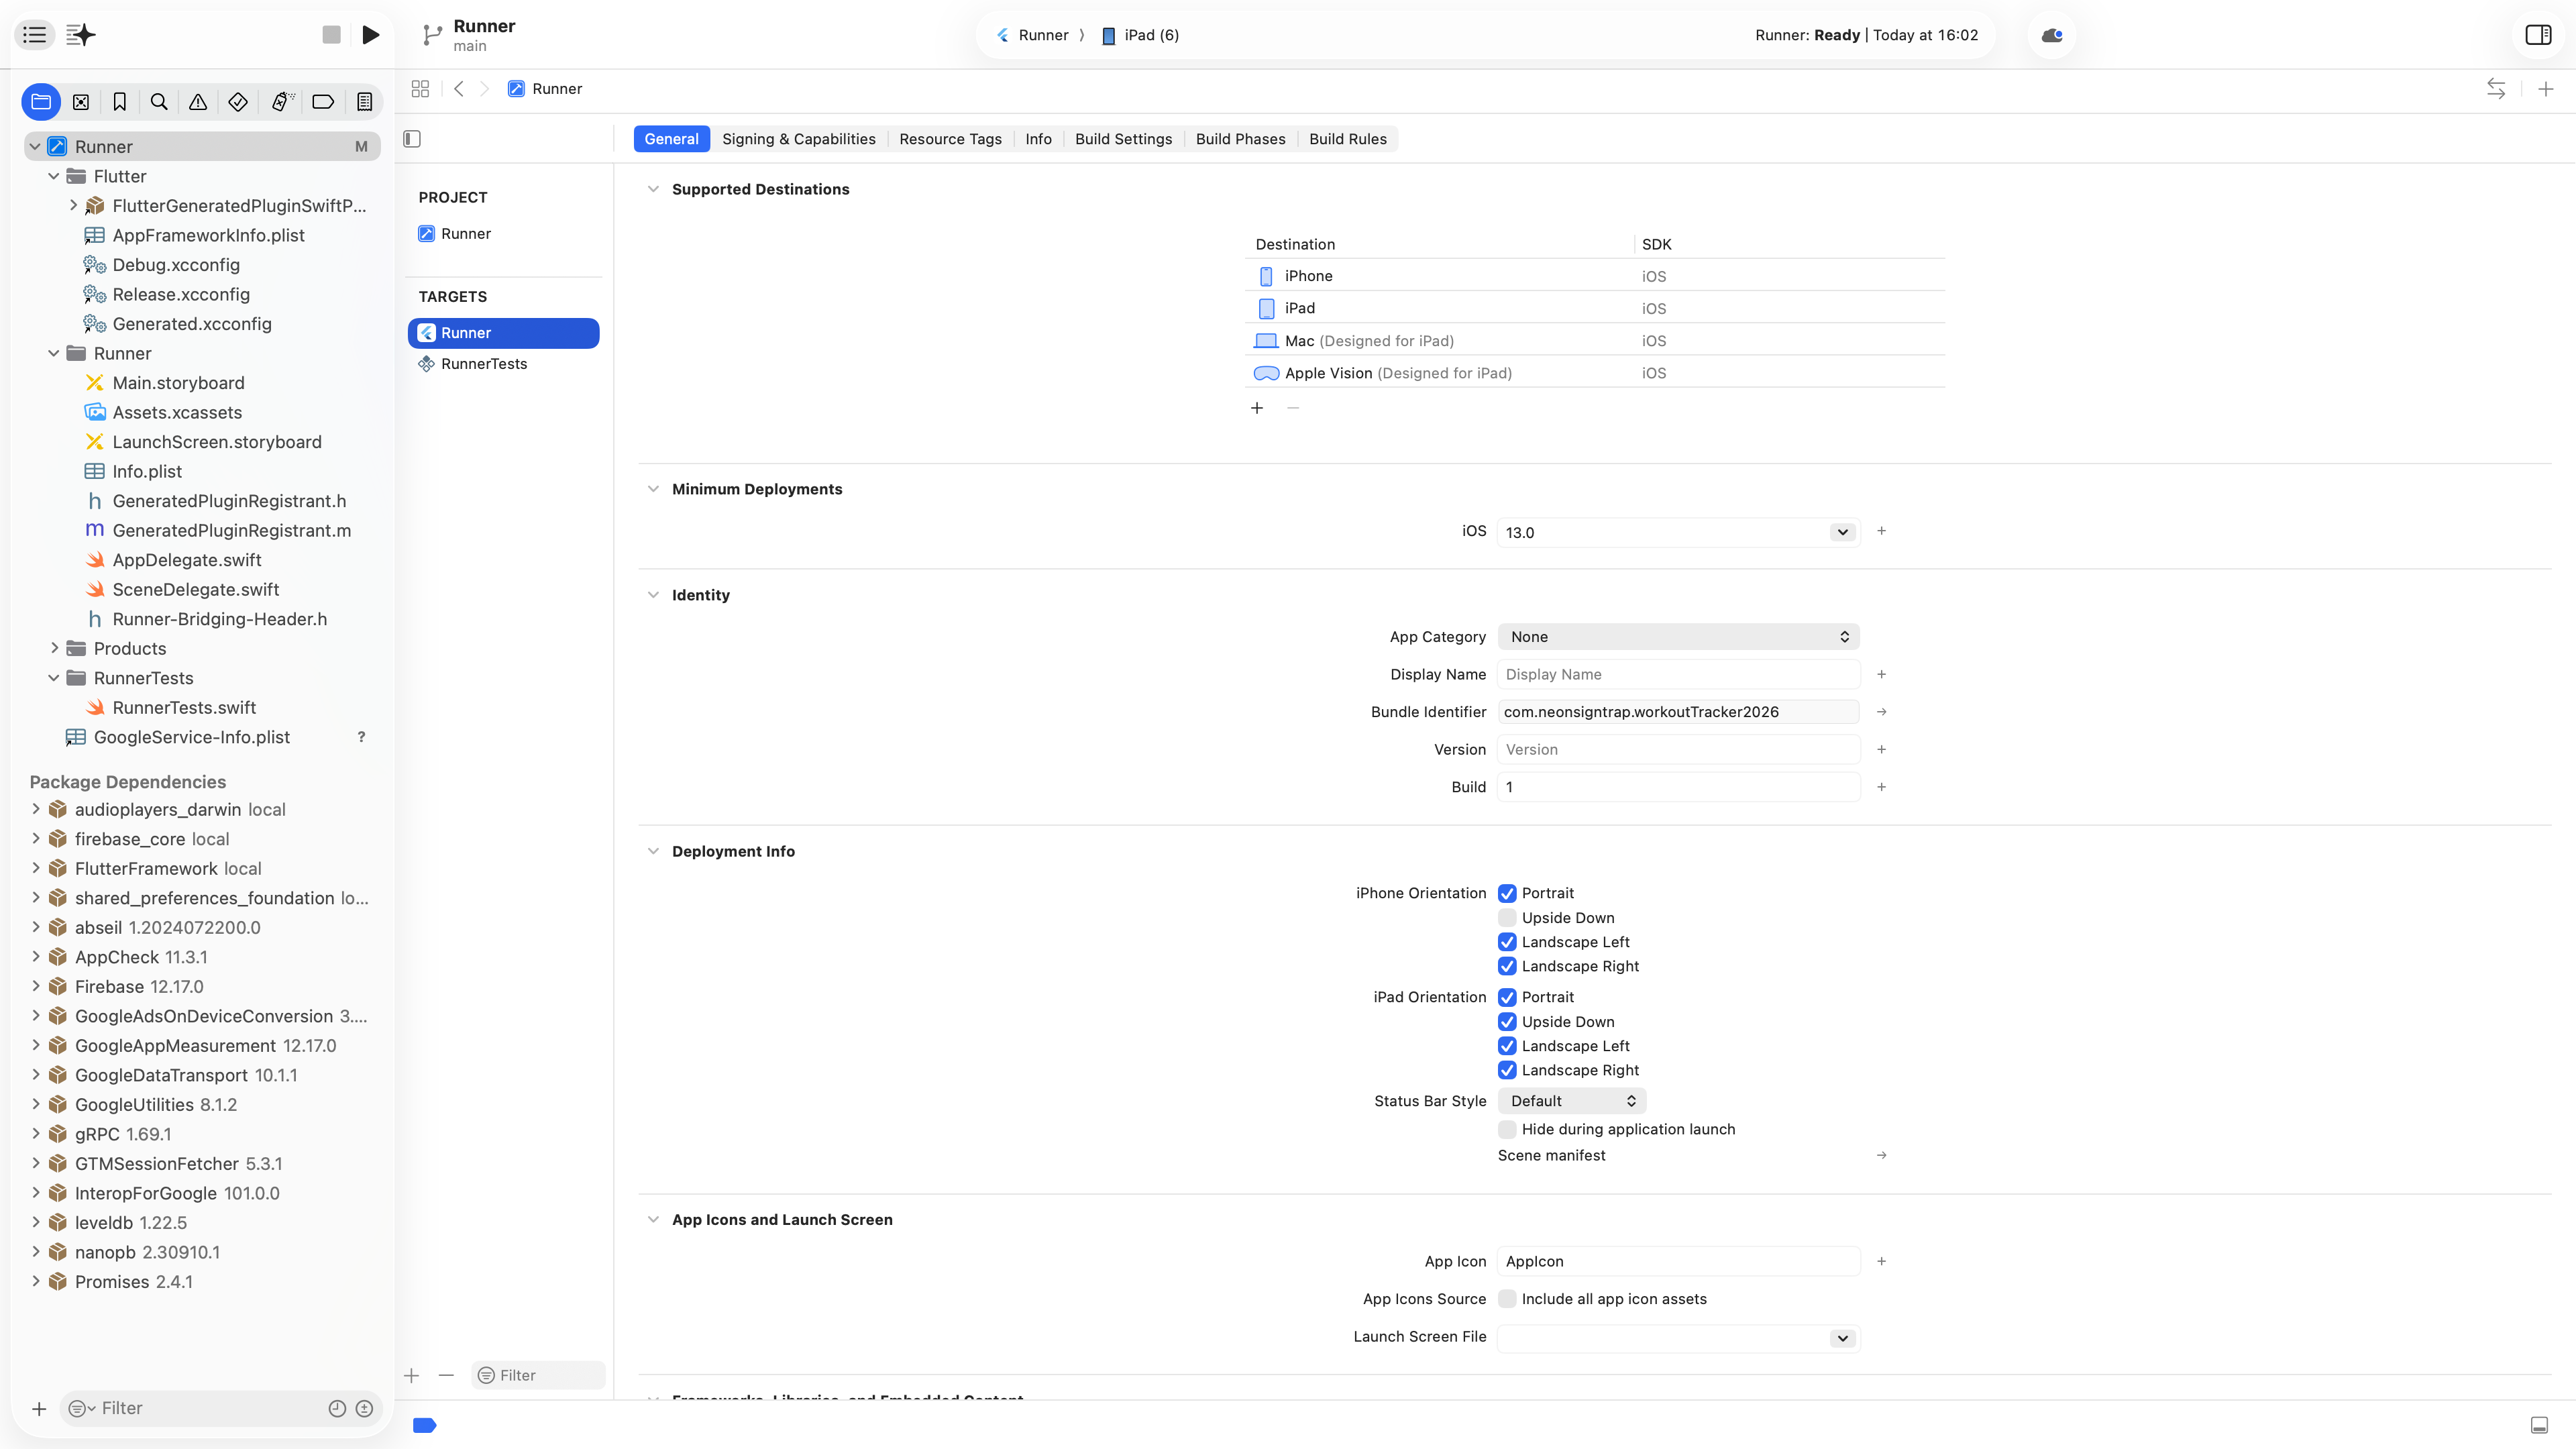Expand the Products folder
2576x1449 pixels.
(54, 648)
